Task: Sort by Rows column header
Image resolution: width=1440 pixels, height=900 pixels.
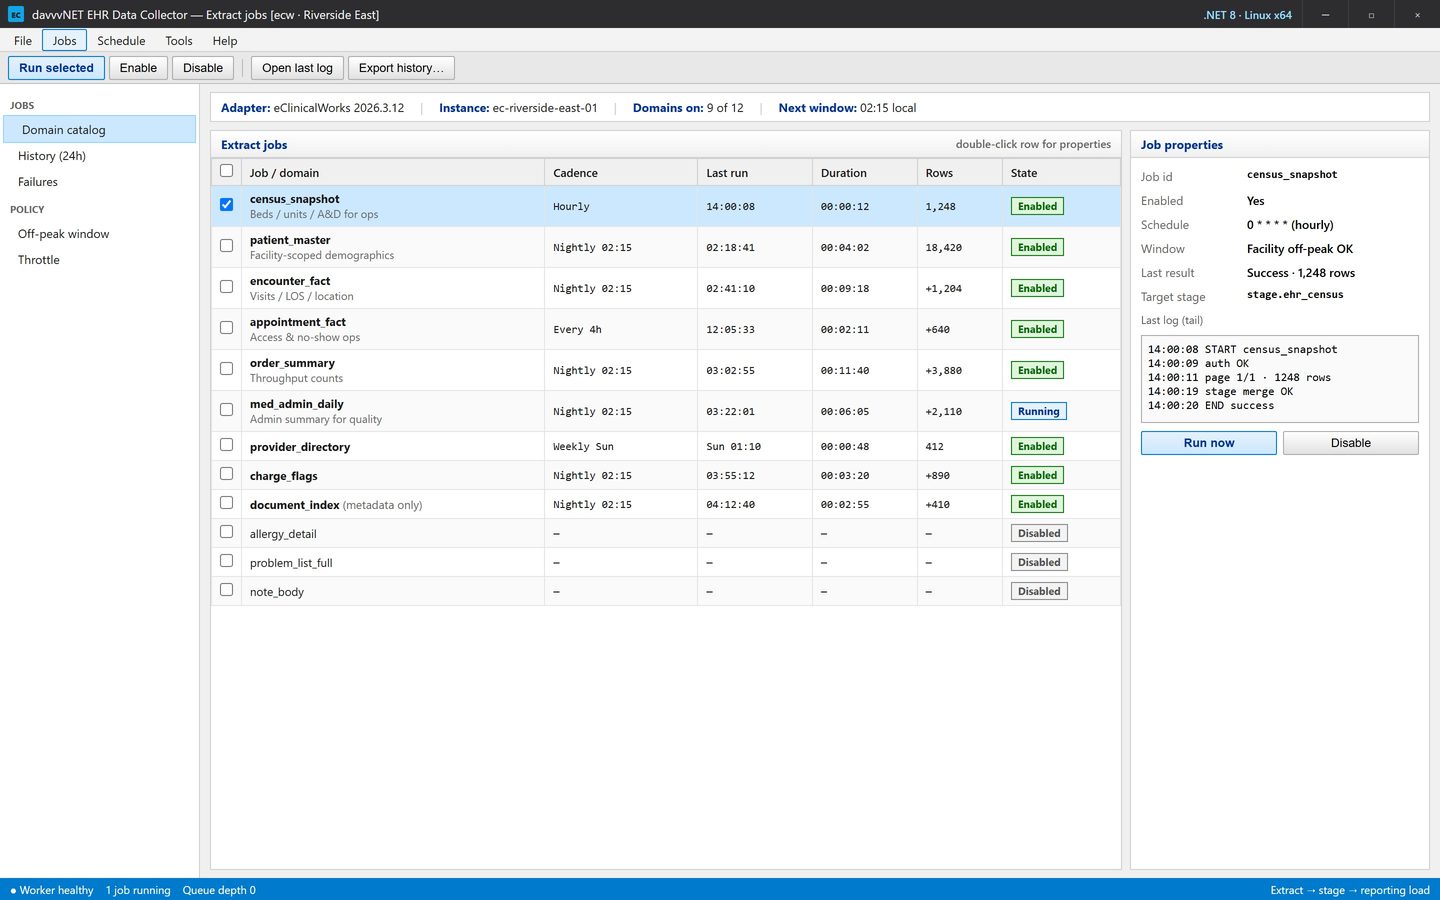Action: tap(960, 172)
